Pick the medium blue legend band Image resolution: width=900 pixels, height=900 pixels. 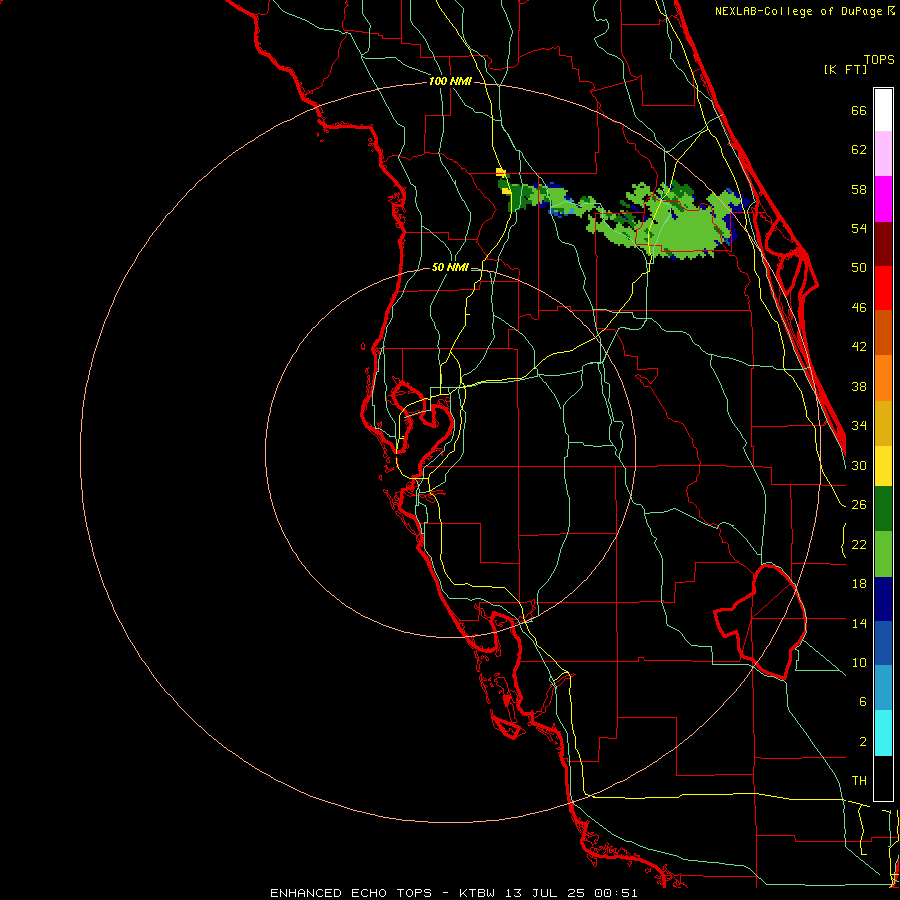883,643
